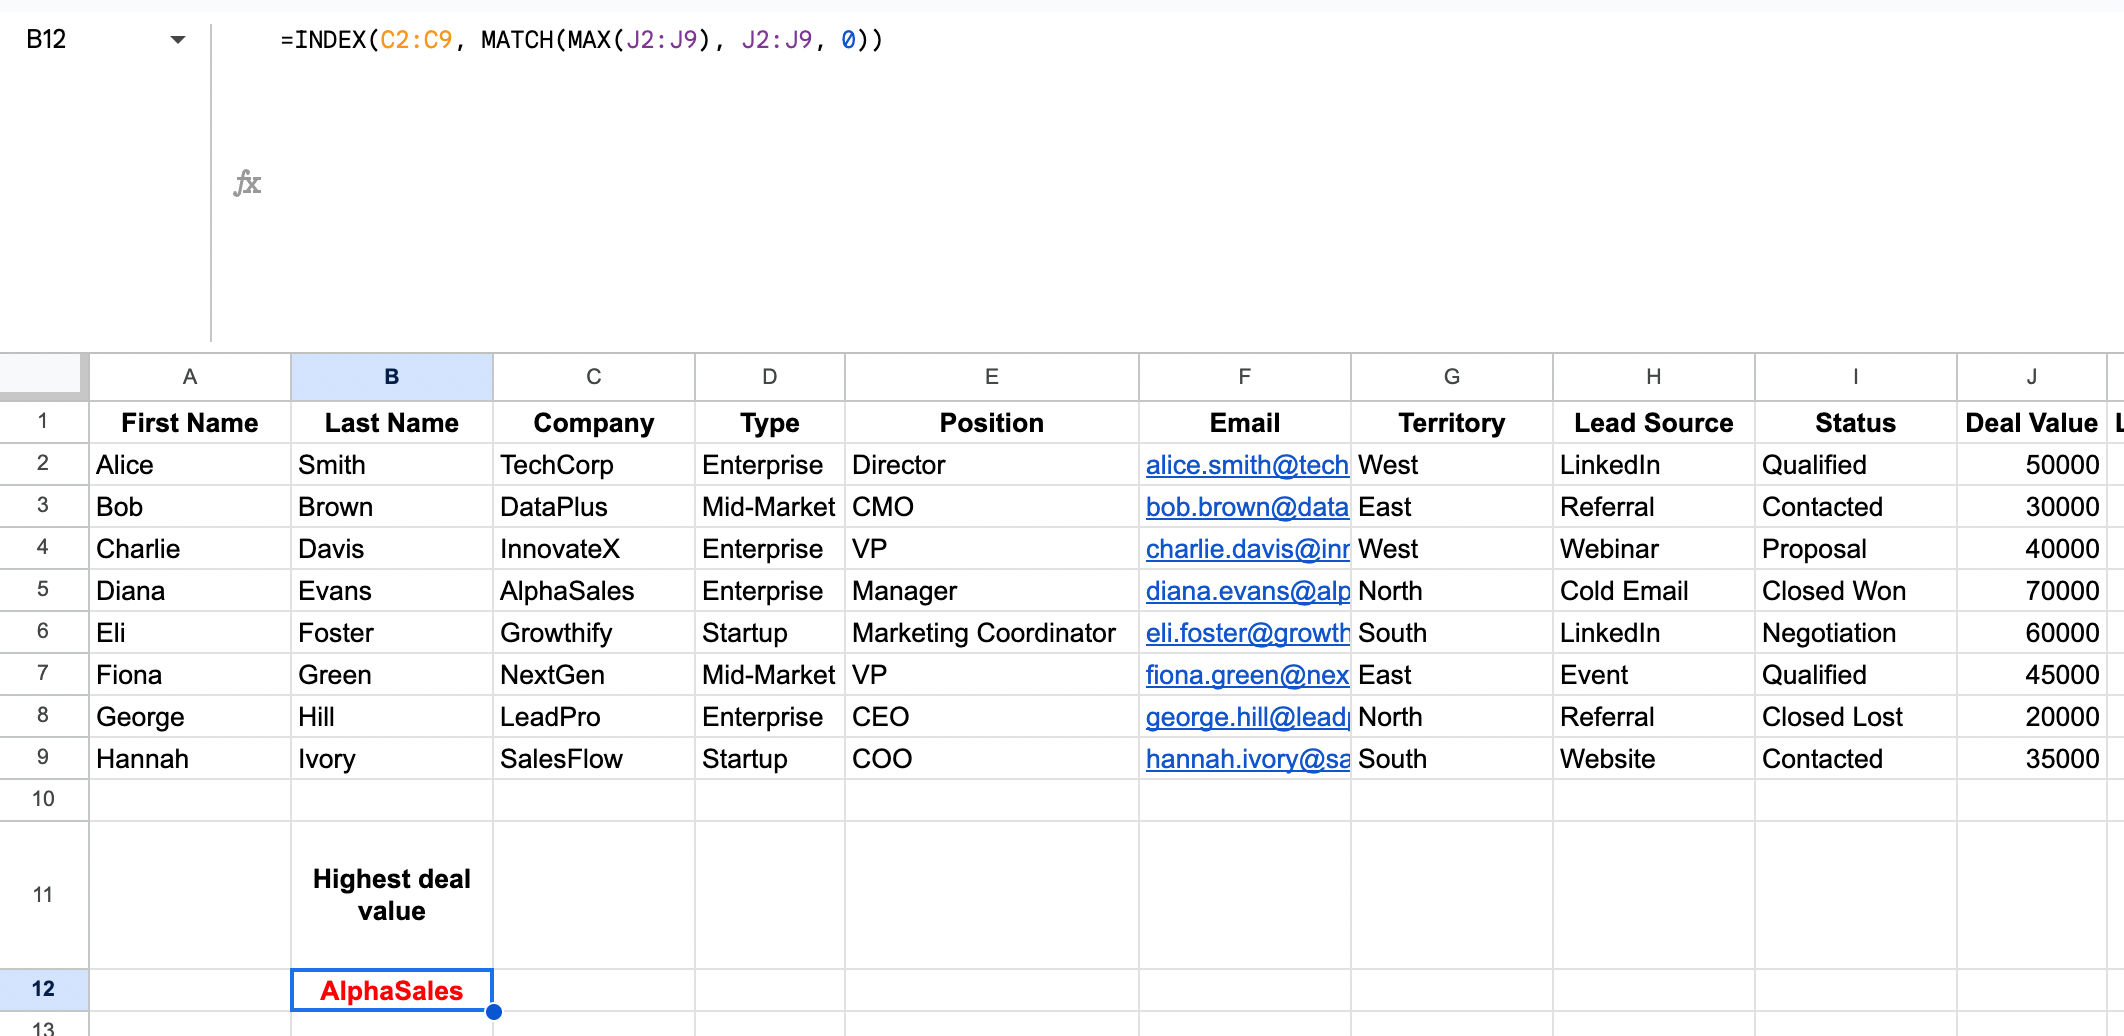The height and width of the screenshot is (1036, 2124).
Task: Click the Highest deal value label cell
Action: tap(391, 895)
